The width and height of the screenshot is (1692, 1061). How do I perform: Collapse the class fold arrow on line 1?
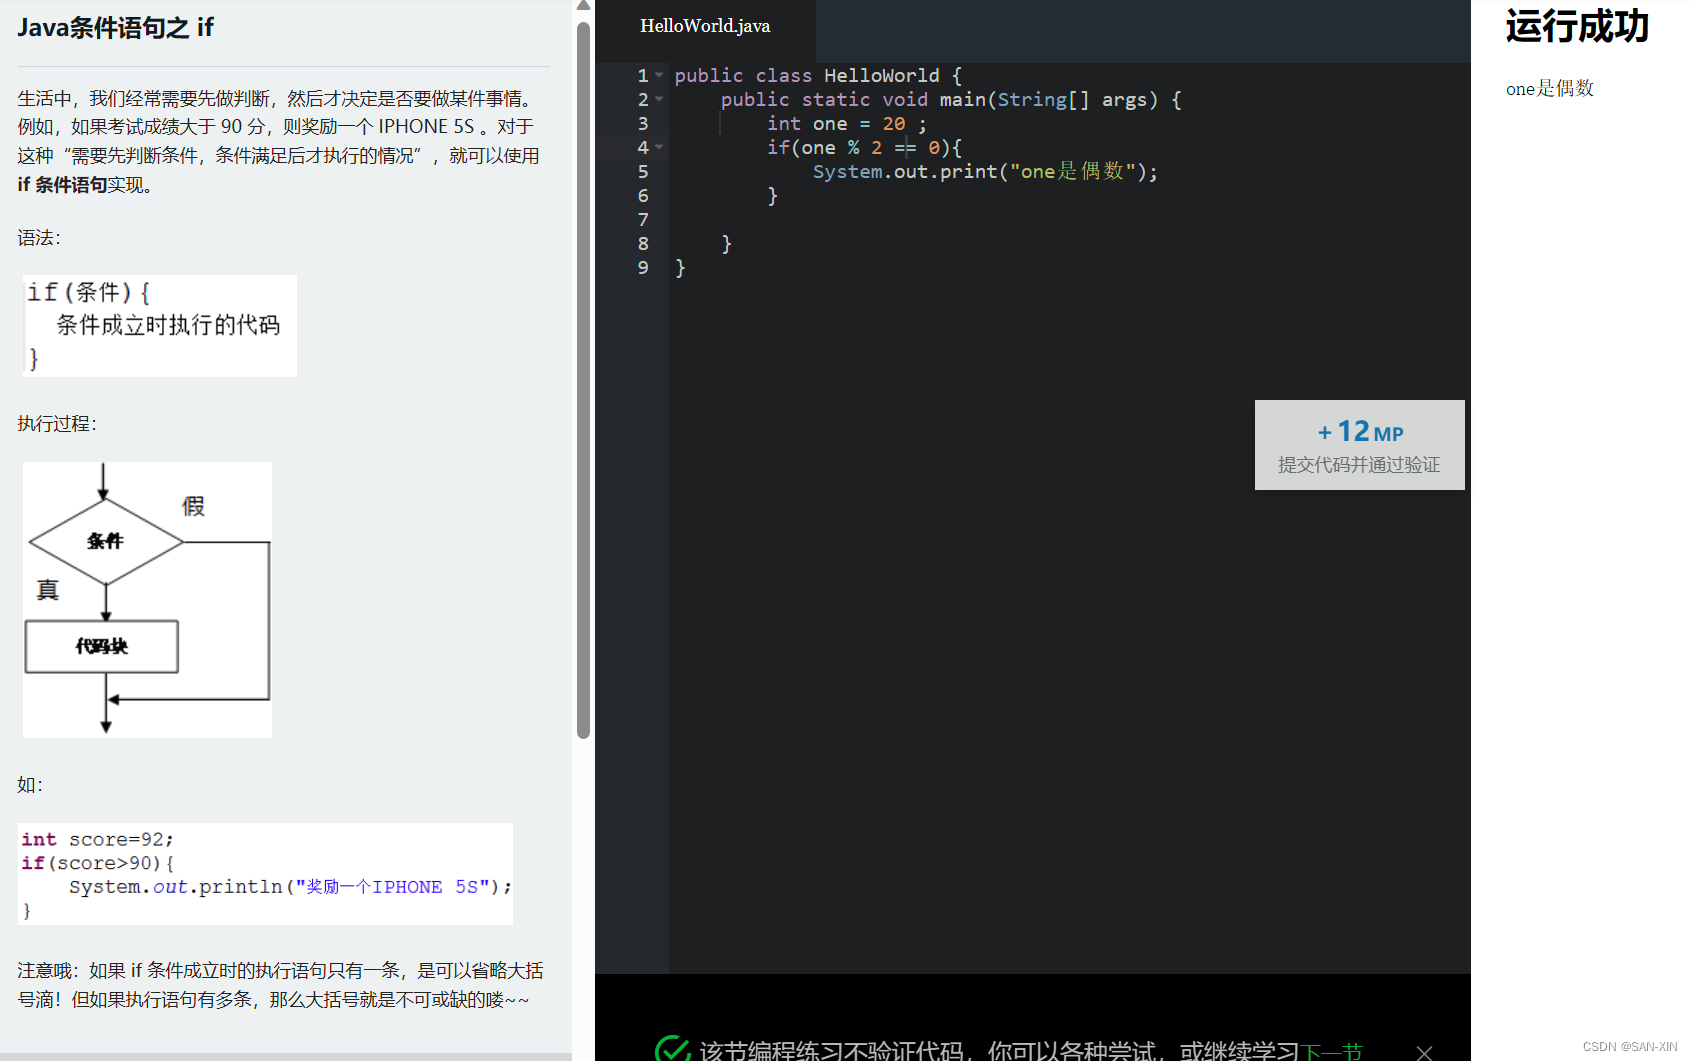[659, 76]
